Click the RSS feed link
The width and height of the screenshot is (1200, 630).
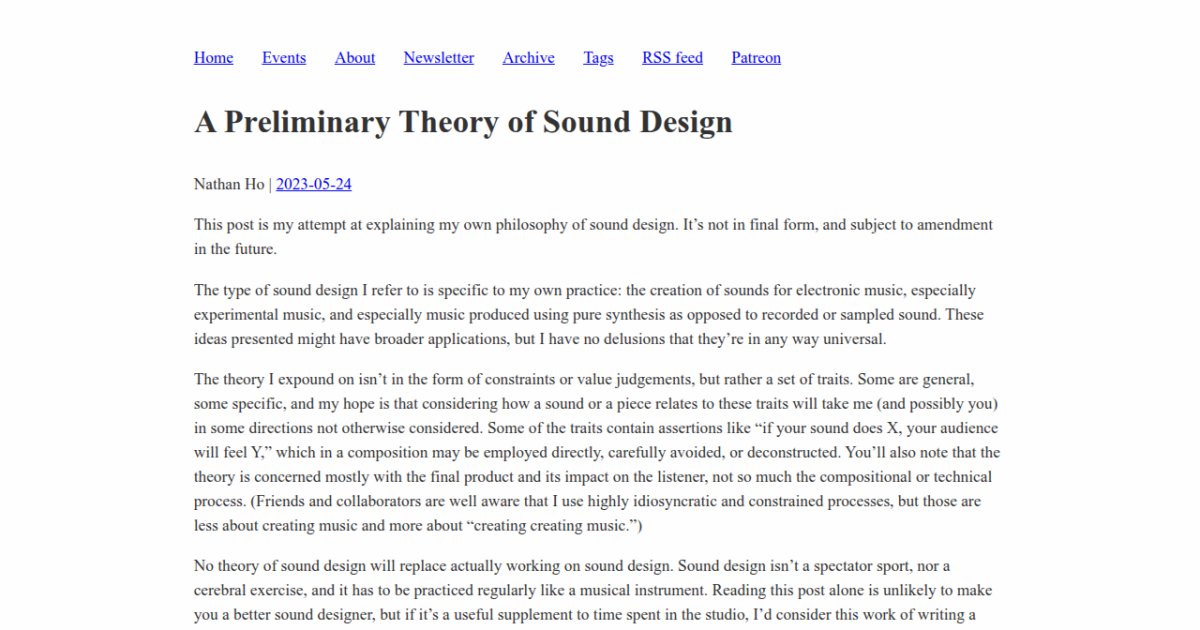[672, 58]
